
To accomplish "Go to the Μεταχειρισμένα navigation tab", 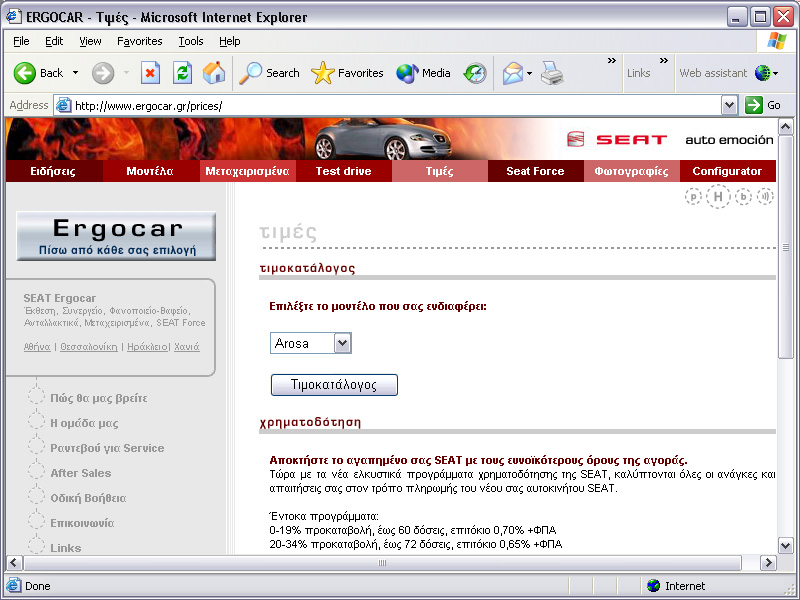I will (x=247, y=171).
